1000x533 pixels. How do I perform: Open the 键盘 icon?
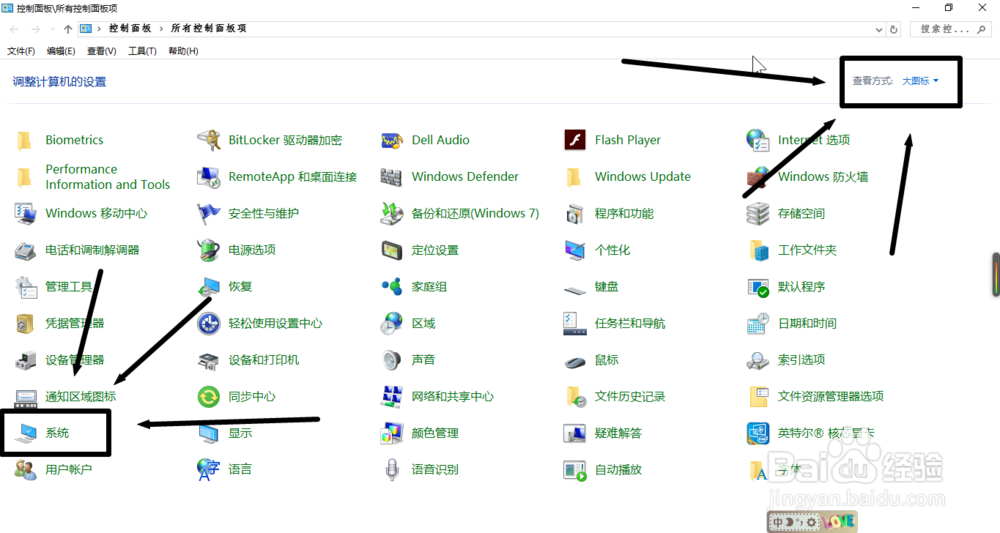575,290
